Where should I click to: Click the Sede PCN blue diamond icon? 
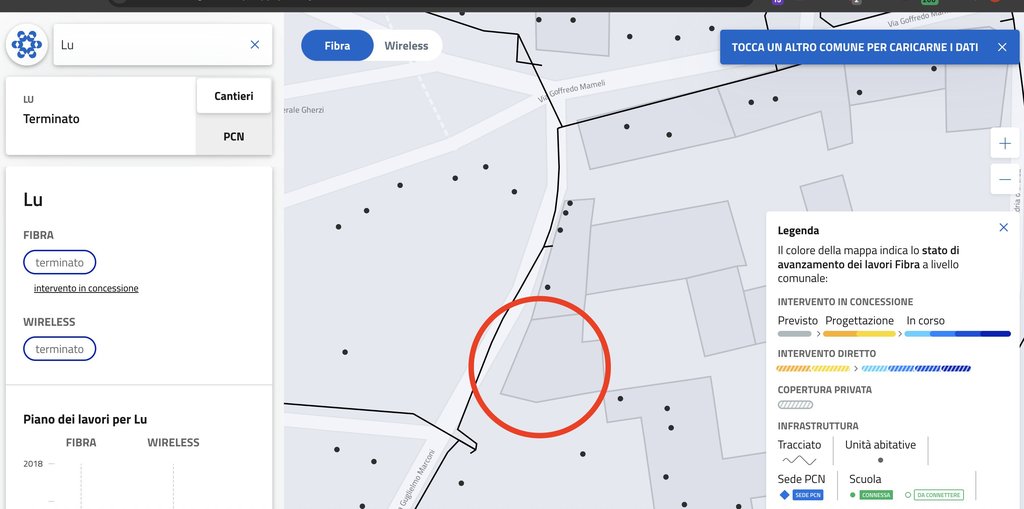tap(784, 495)
